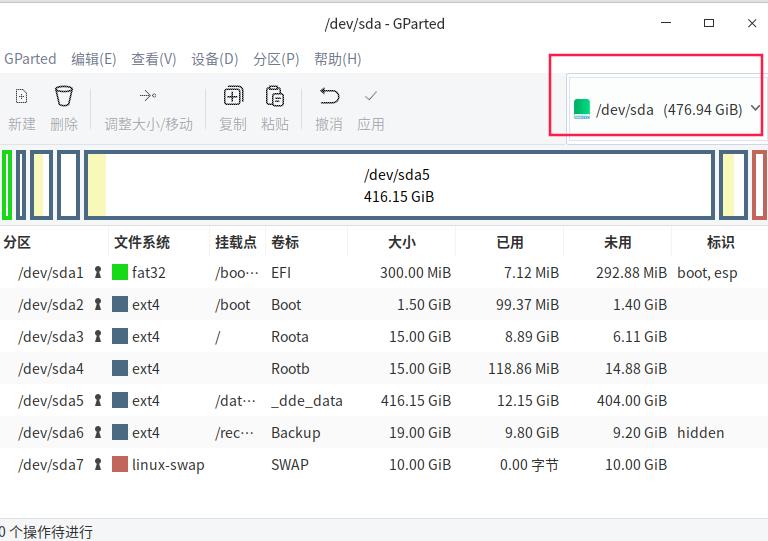Open the 帮助(H) menu
768x541 pixels.
pos(337,59)
